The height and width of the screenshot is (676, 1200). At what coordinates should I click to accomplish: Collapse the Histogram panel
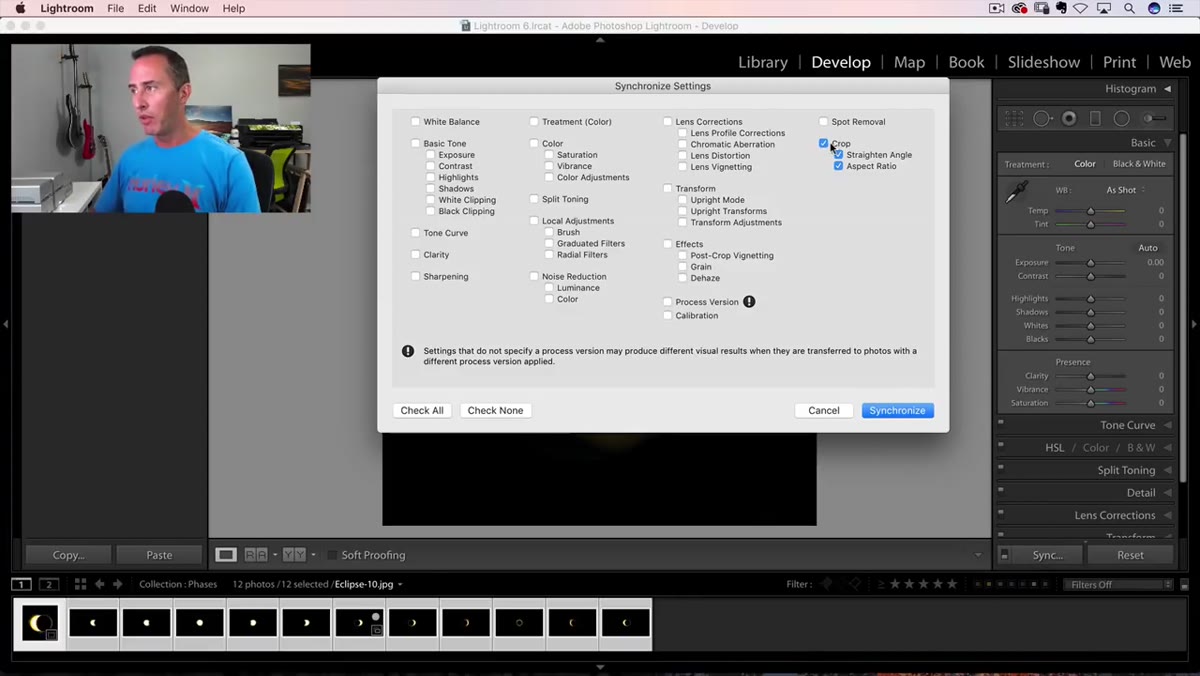pyautogui.click(x=1168, y=89)
